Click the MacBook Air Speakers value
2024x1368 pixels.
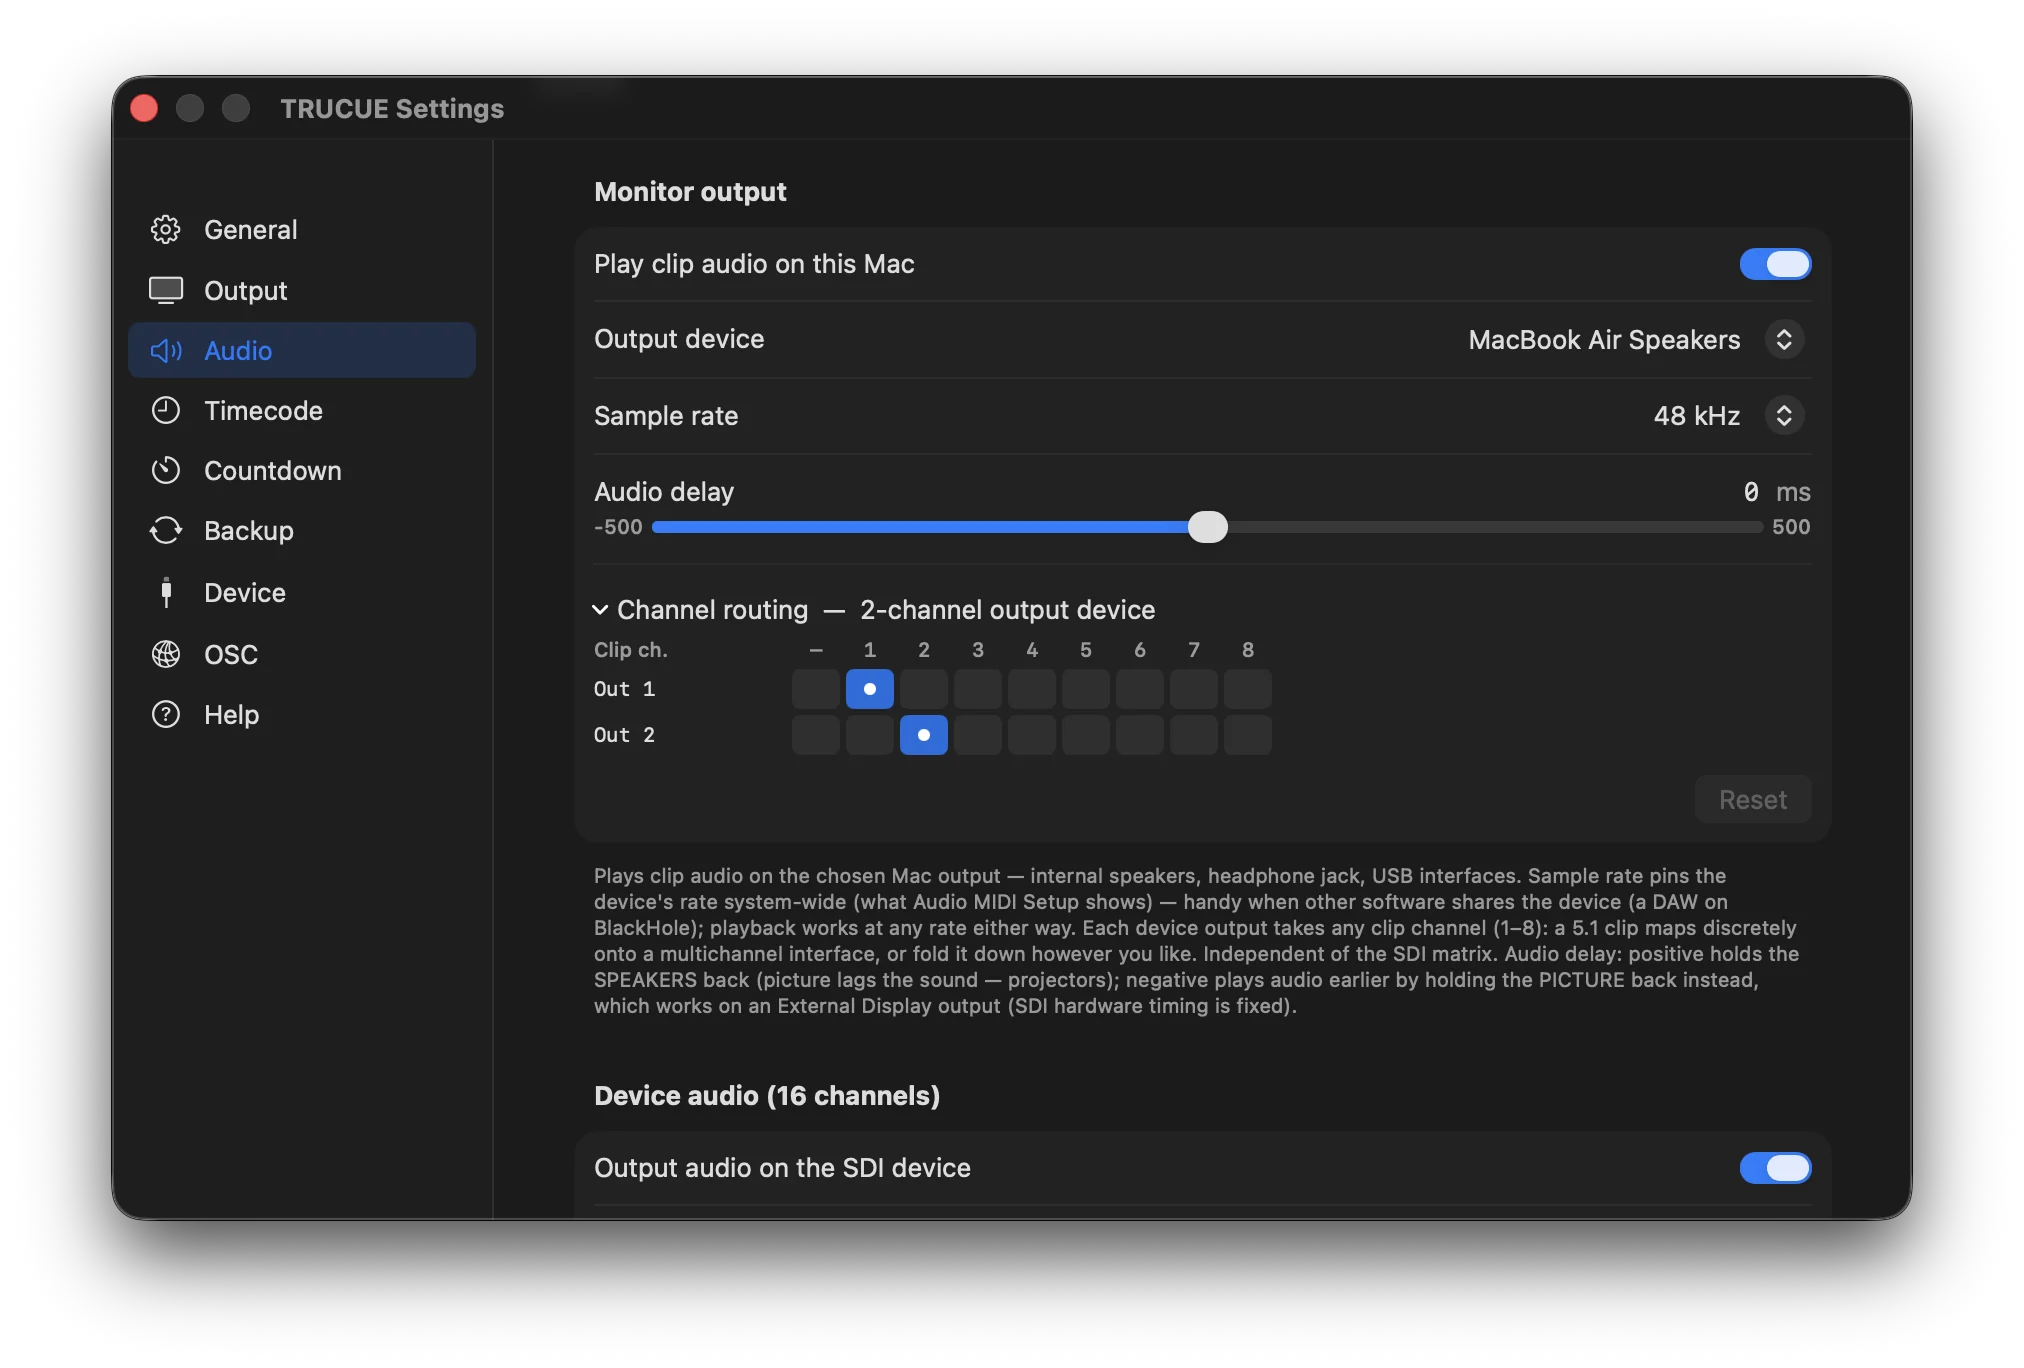point(1604,340)
